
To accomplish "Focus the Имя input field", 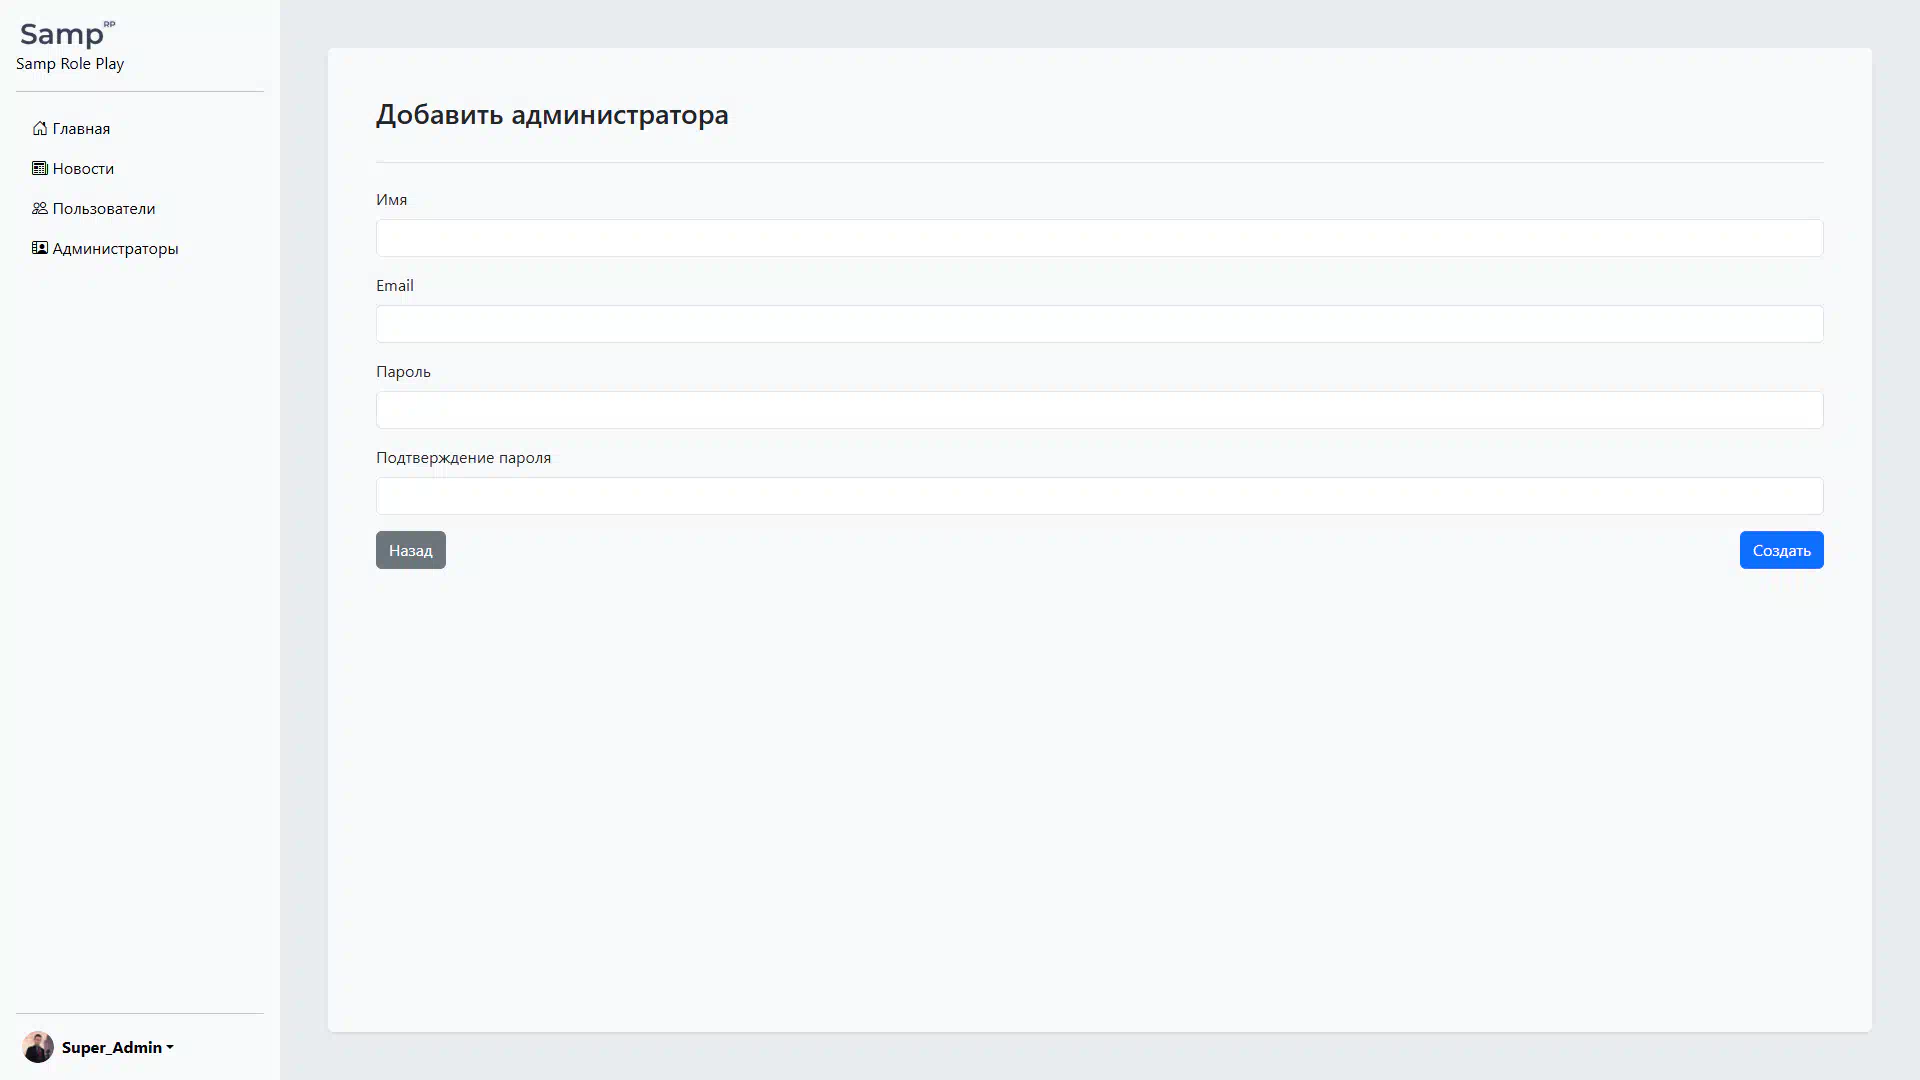I will click(x=1099, y=238).
